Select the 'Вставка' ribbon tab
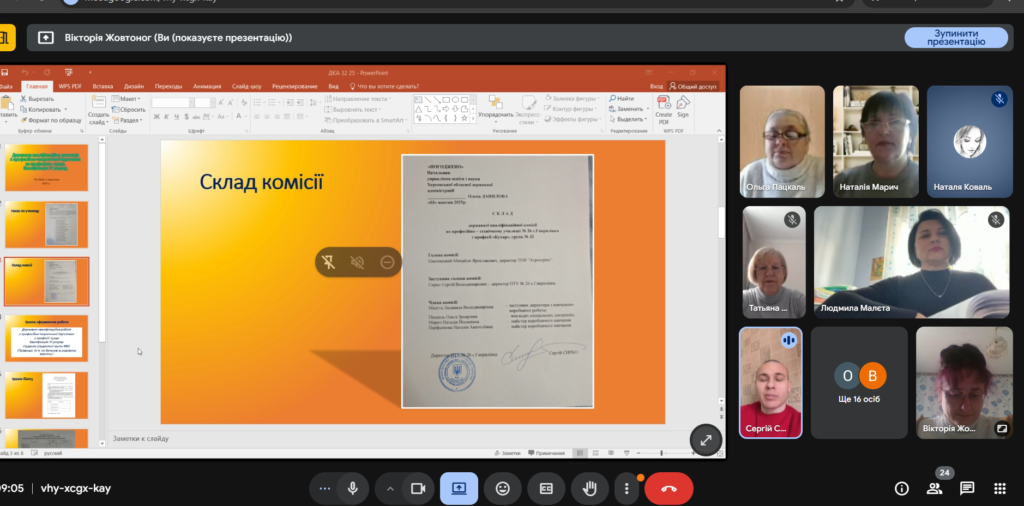 103,87
